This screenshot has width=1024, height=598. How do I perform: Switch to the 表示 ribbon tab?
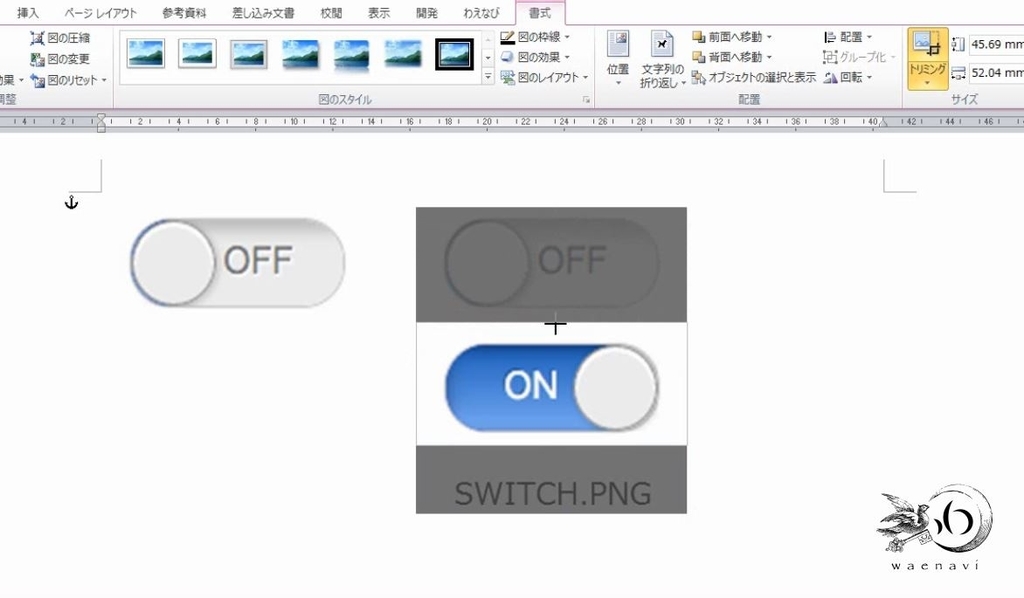tap(378, 12)
